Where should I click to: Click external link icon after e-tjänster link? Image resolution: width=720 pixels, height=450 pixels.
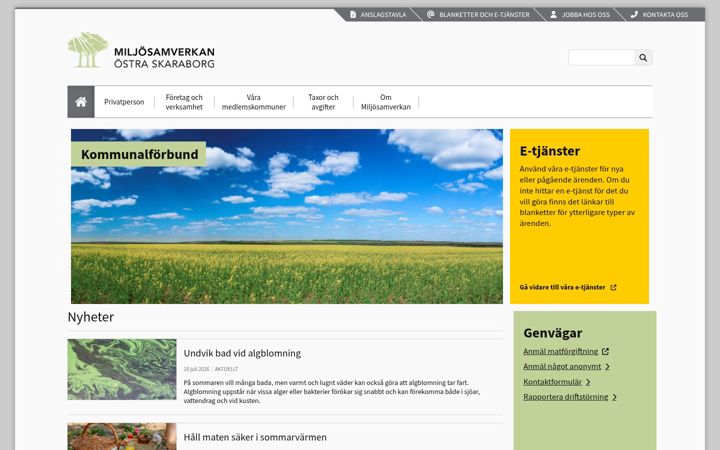click(613, 287)
